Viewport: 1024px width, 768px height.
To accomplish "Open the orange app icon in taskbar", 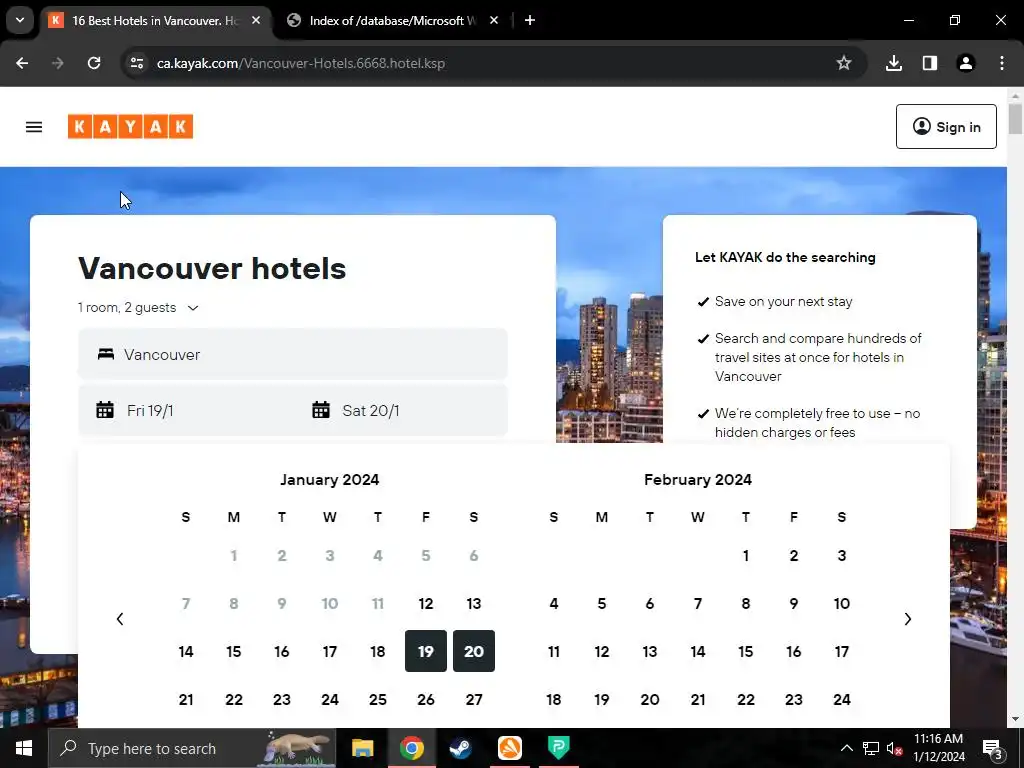I will 509,748.
